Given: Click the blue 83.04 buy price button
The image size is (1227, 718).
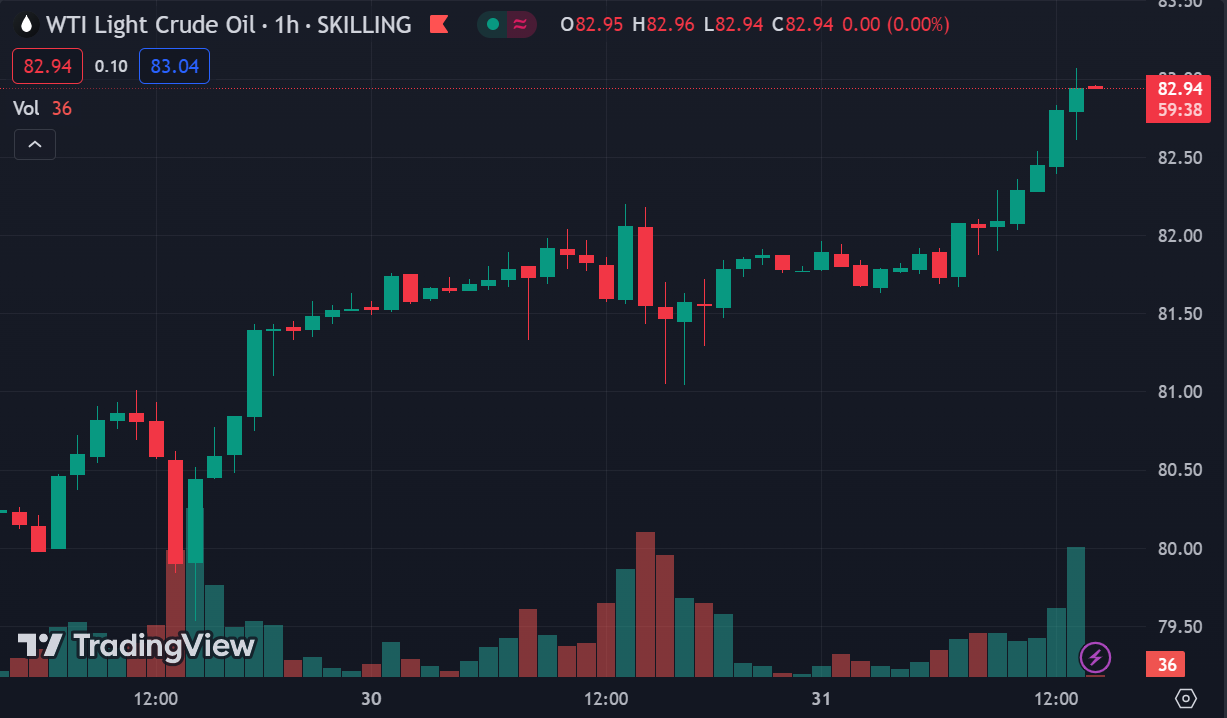Looking at the screenshot, I should tap(174, 67).
